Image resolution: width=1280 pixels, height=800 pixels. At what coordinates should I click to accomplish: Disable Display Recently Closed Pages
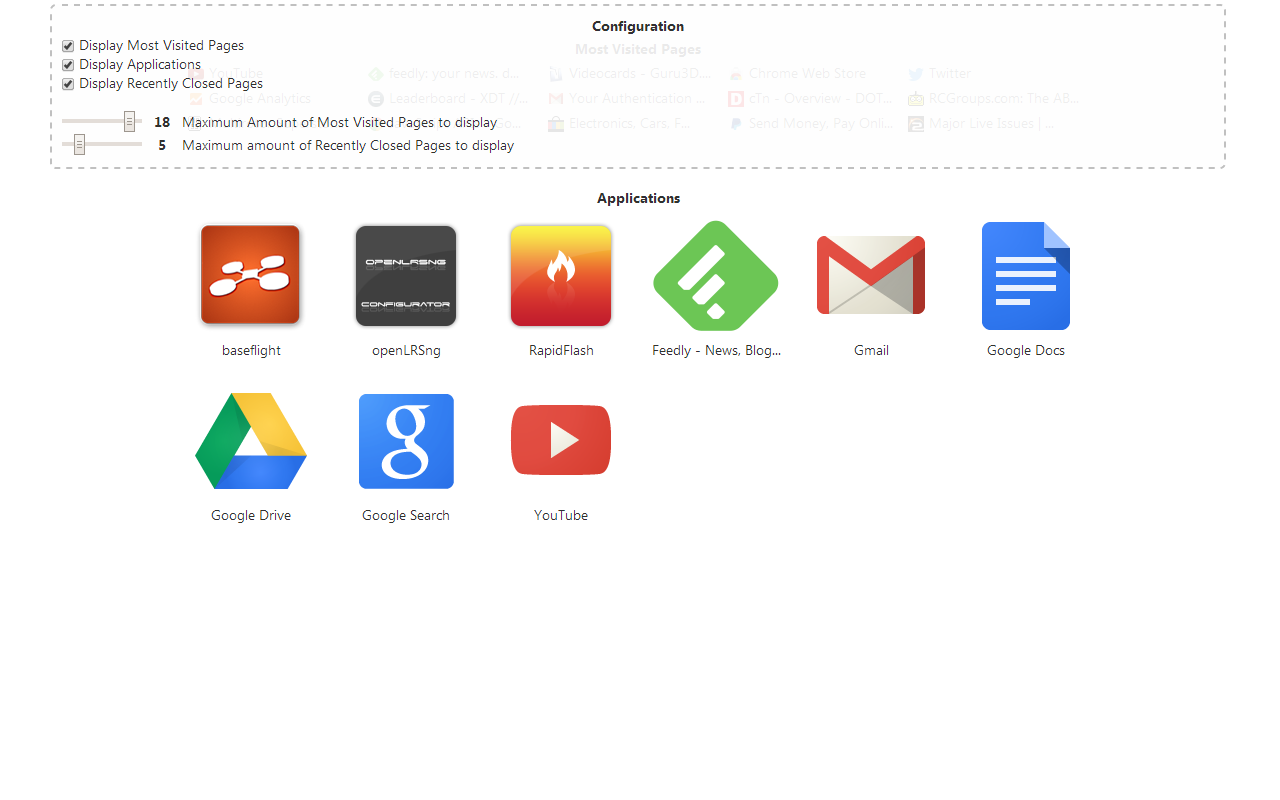click(x=68, y=84)
